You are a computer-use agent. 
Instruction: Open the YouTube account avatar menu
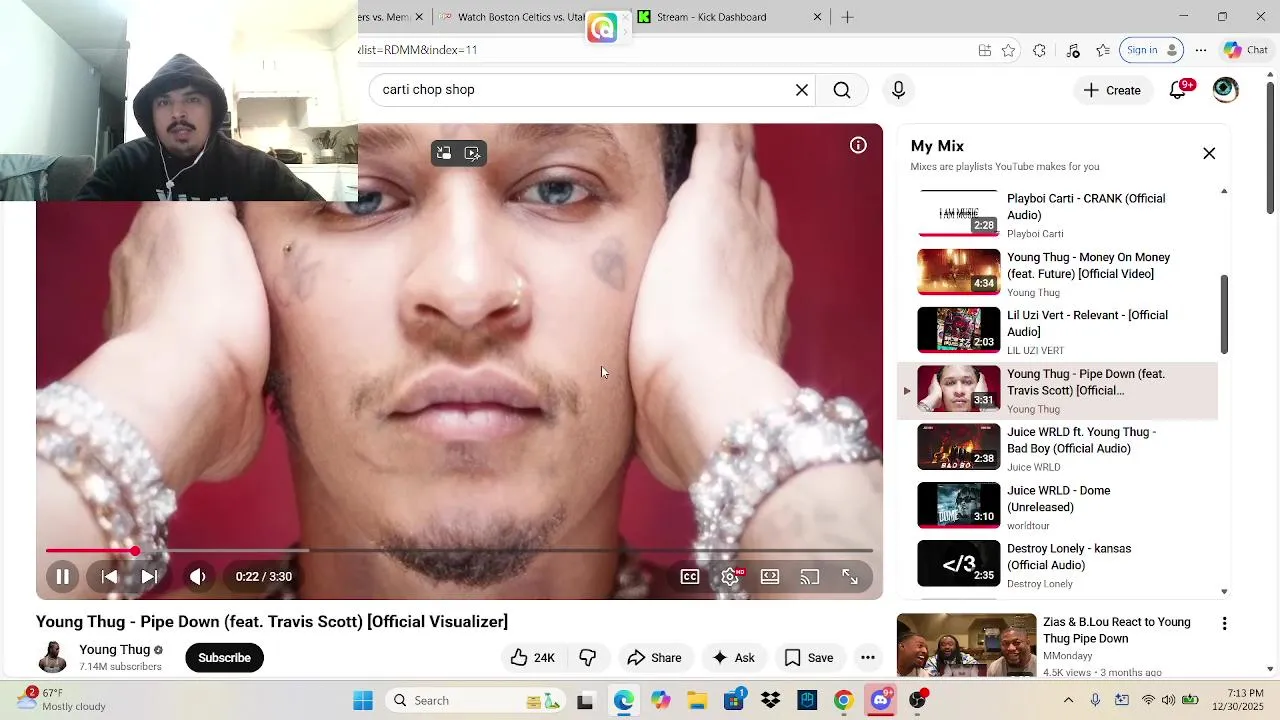(1225, 90)
